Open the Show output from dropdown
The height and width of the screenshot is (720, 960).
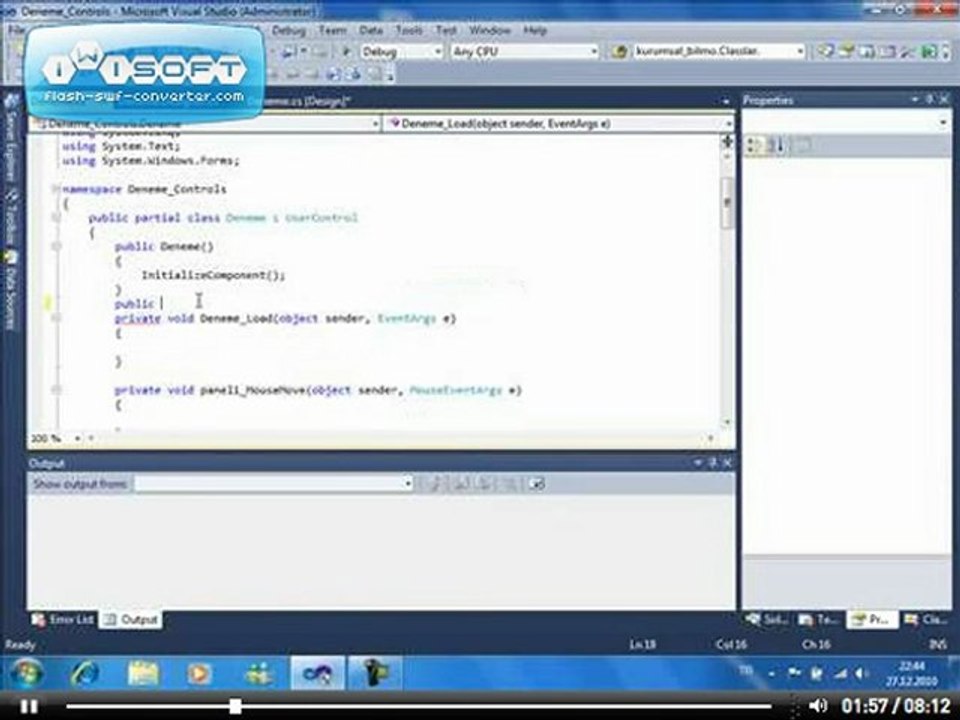(273, 484)
